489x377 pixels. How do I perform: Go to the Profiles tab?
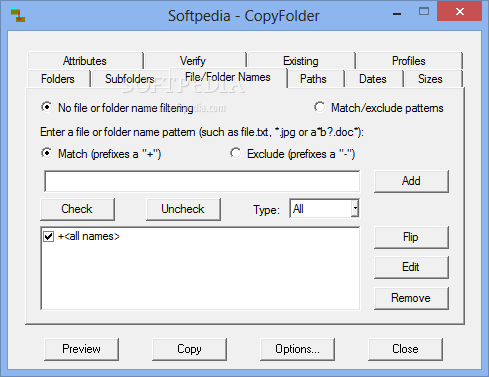(409, 61)
